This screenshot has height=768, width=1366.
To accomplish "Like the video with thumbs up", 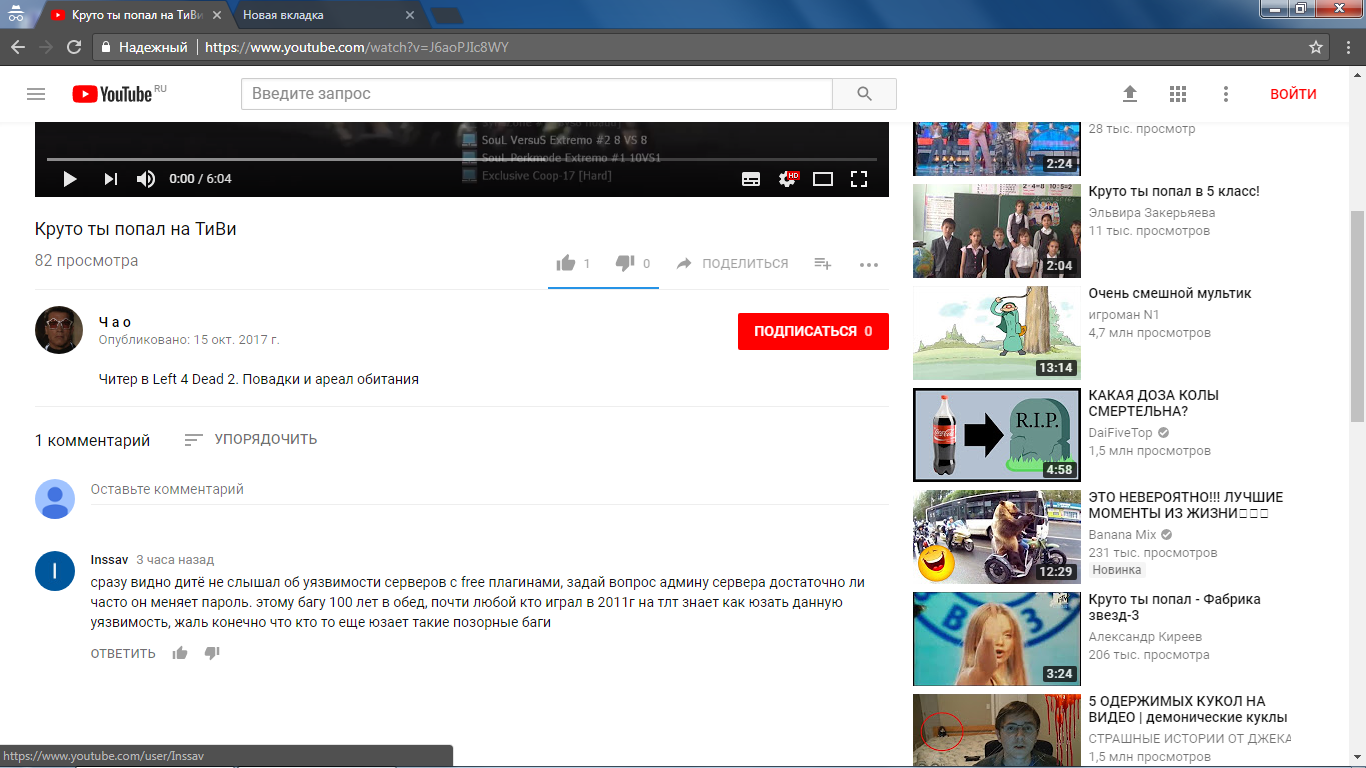I will coord(566,264).
